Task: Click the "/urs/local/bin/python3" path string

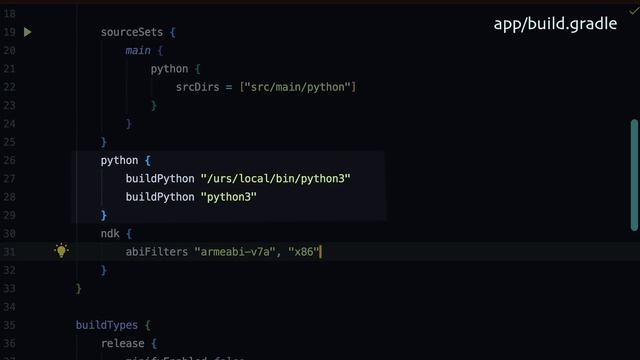Action: pyautogui.click(x=276, y=179)
